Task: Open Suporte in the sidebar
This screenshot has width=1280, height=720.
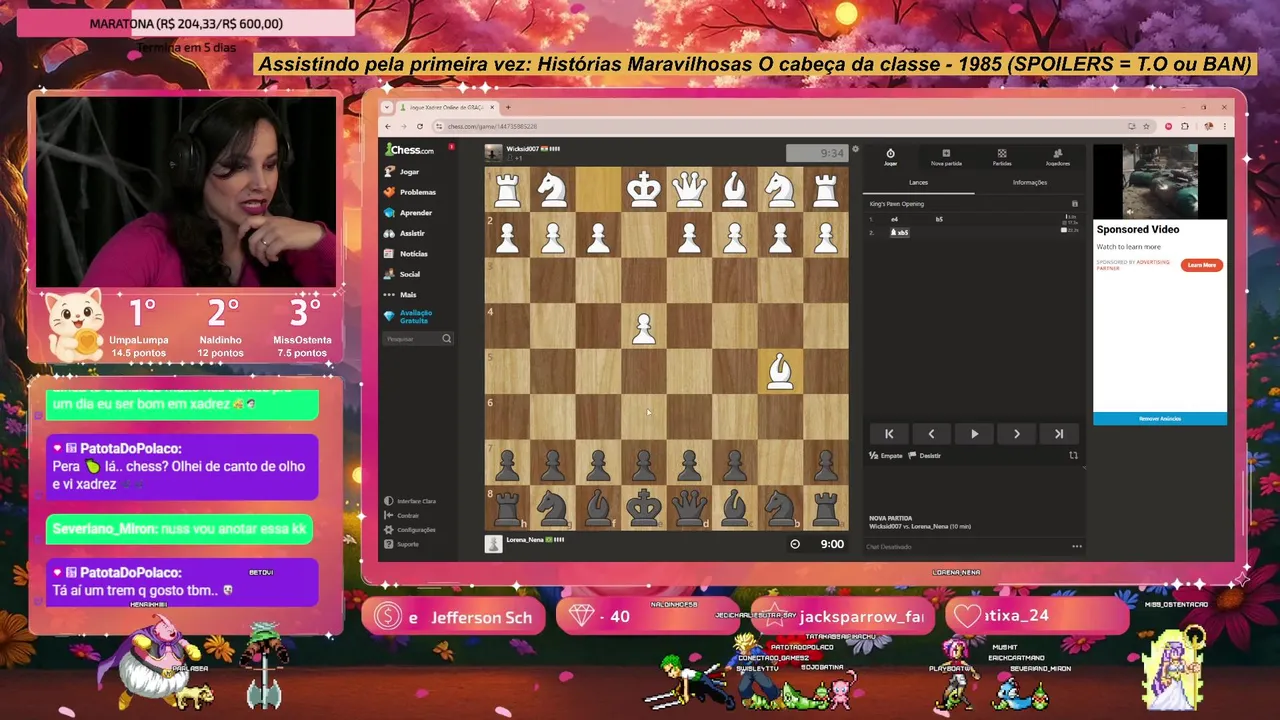Action: tap(402, 544)
